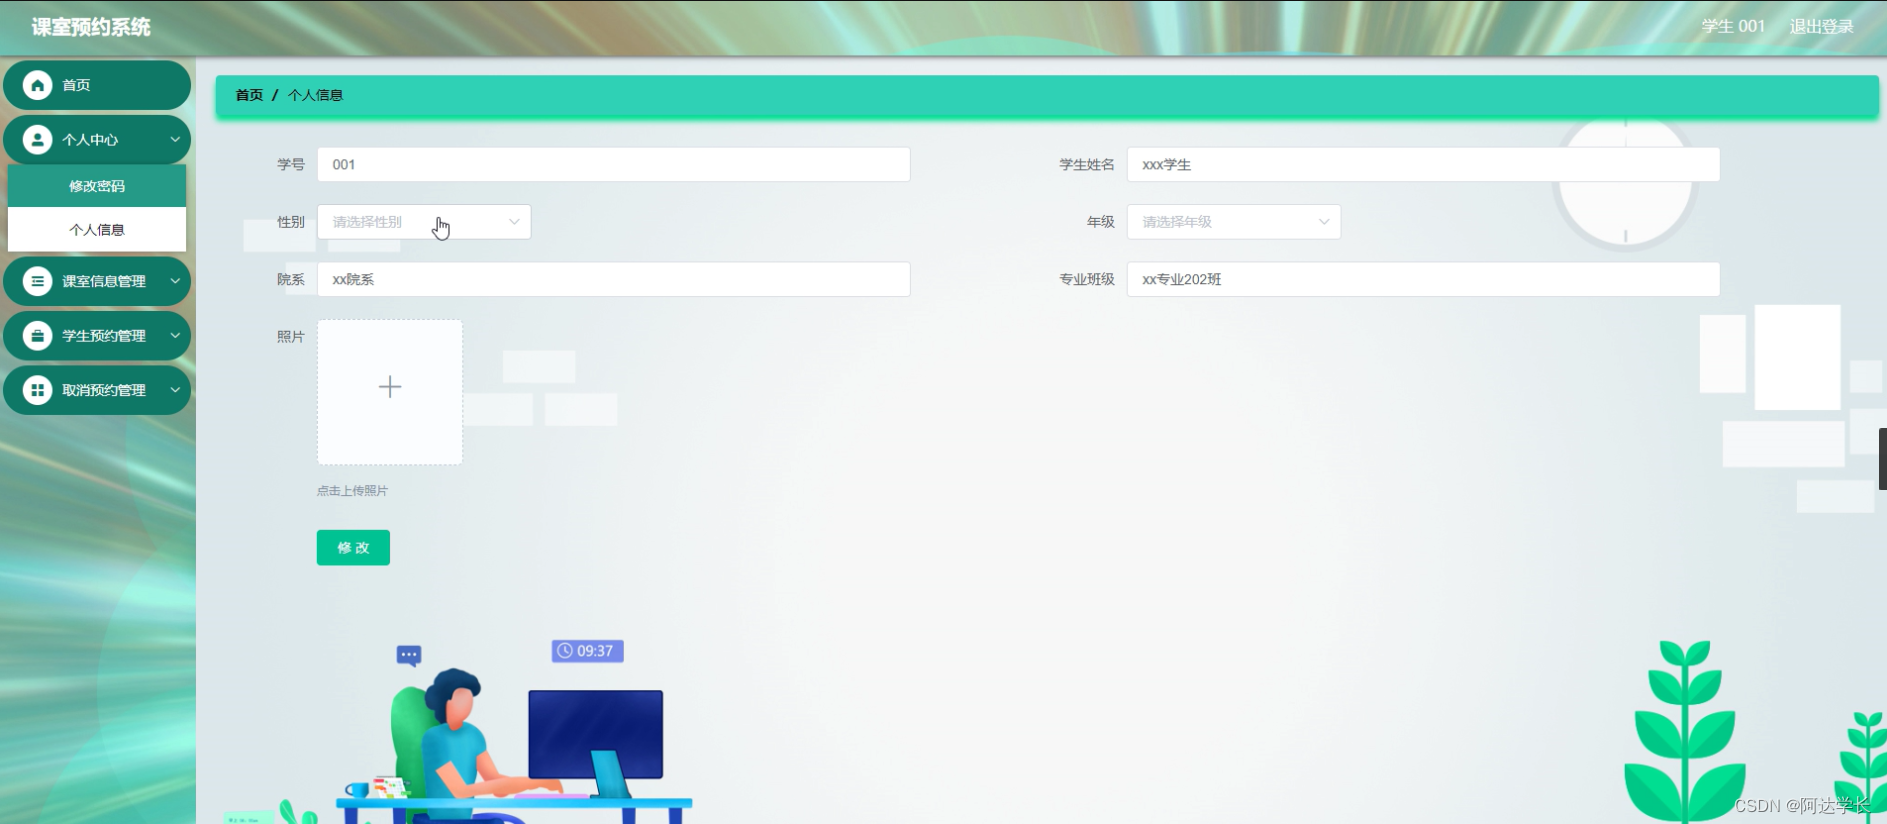Click the person icon next to 个人中心
1887x824 pixels.
37,140
